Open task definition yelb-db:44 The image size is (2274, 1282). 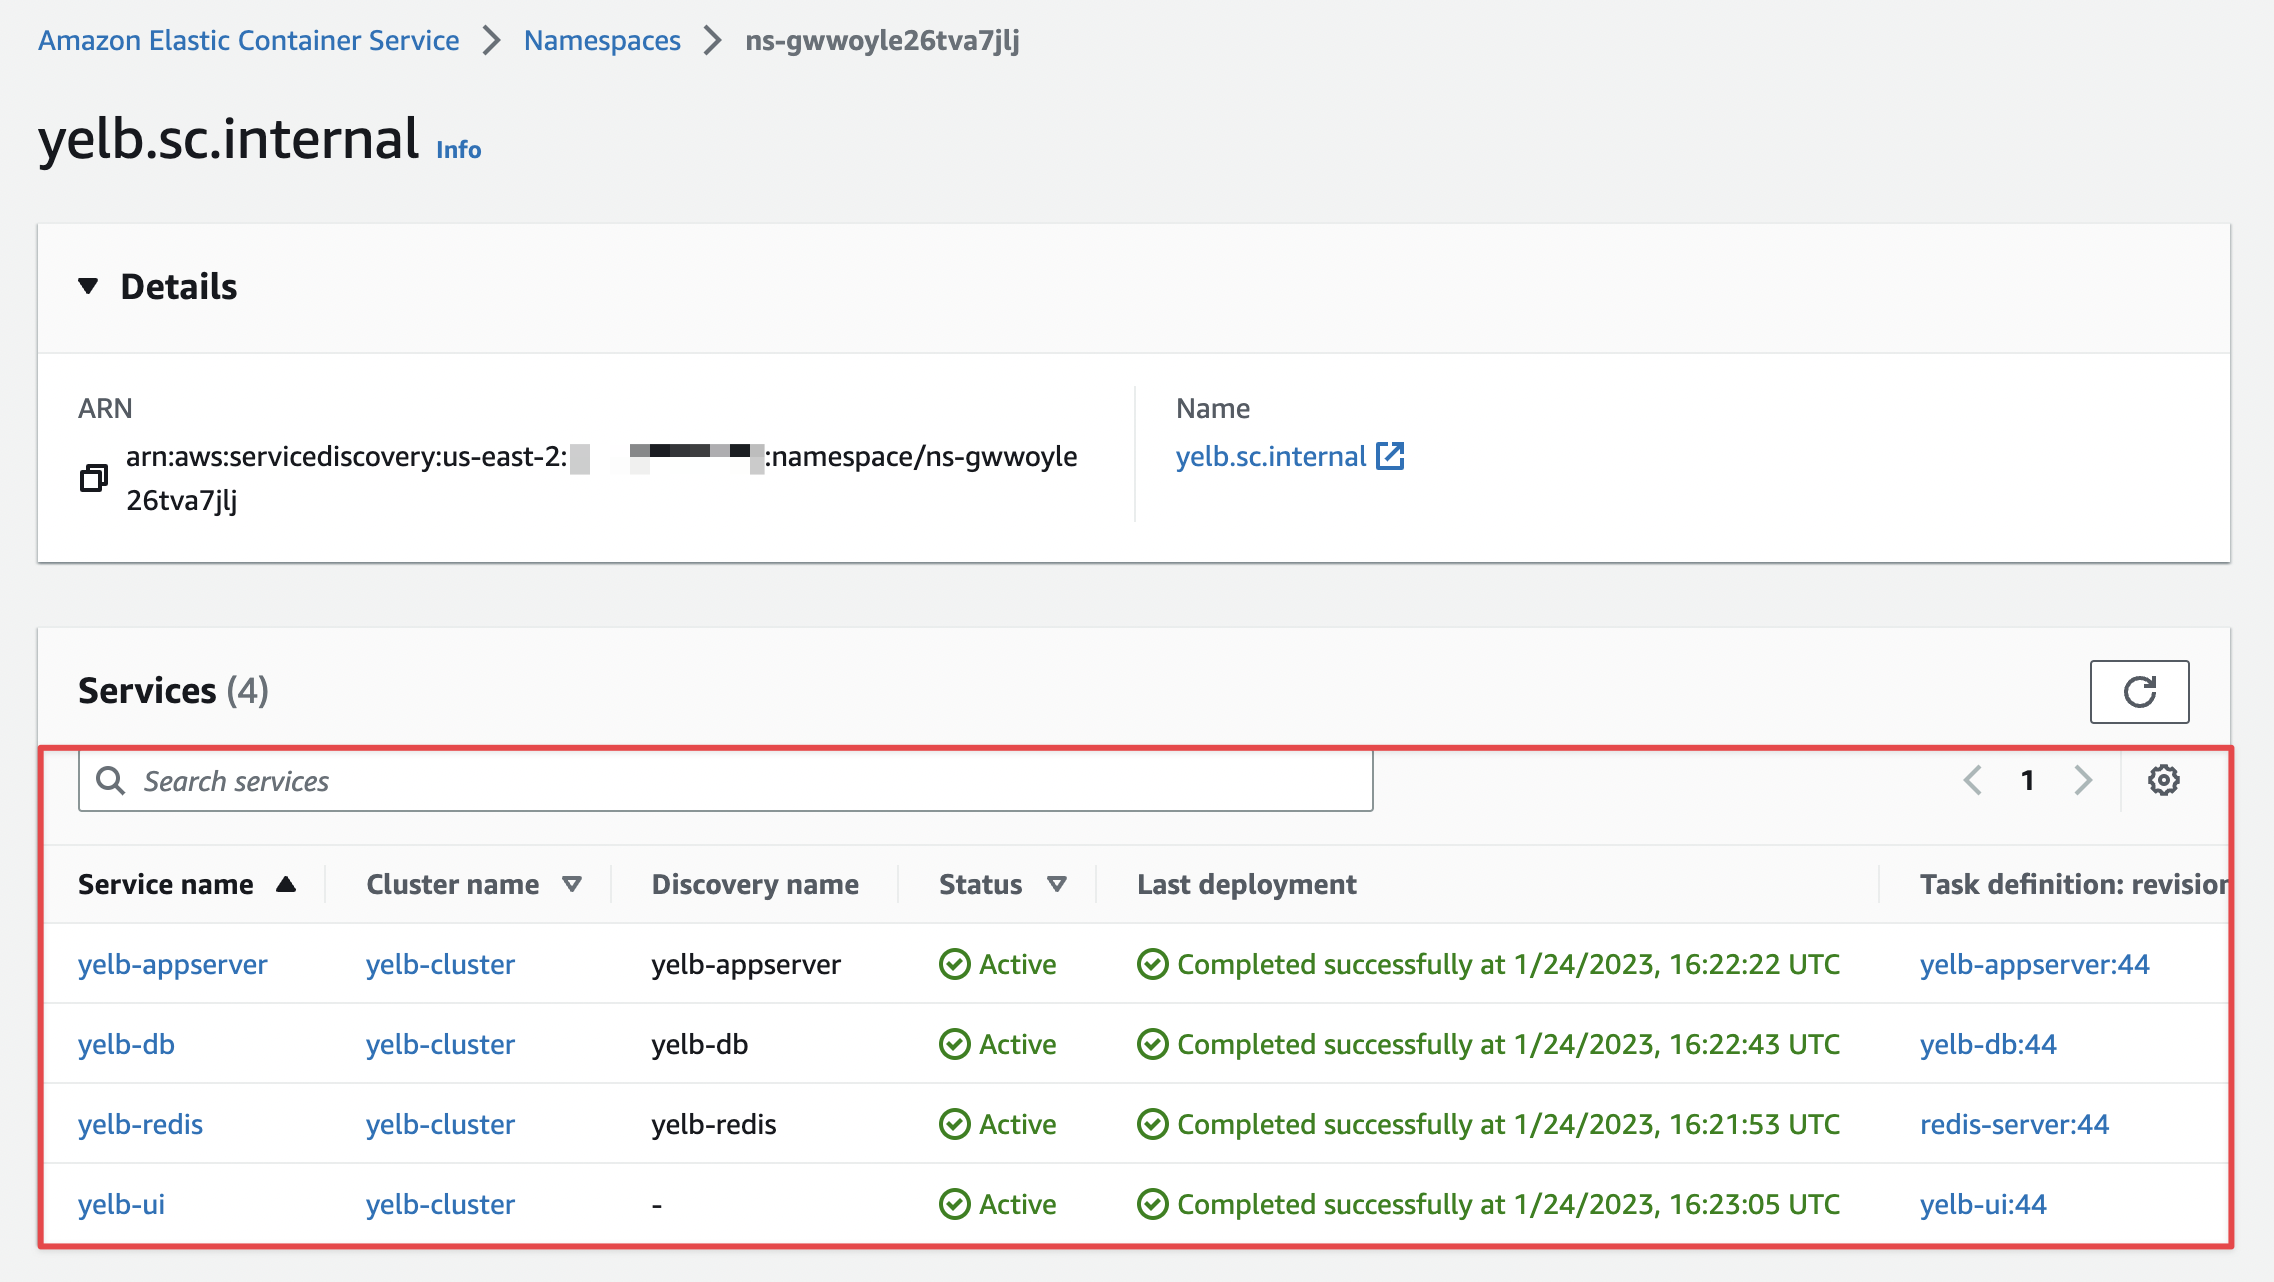1988,1044
